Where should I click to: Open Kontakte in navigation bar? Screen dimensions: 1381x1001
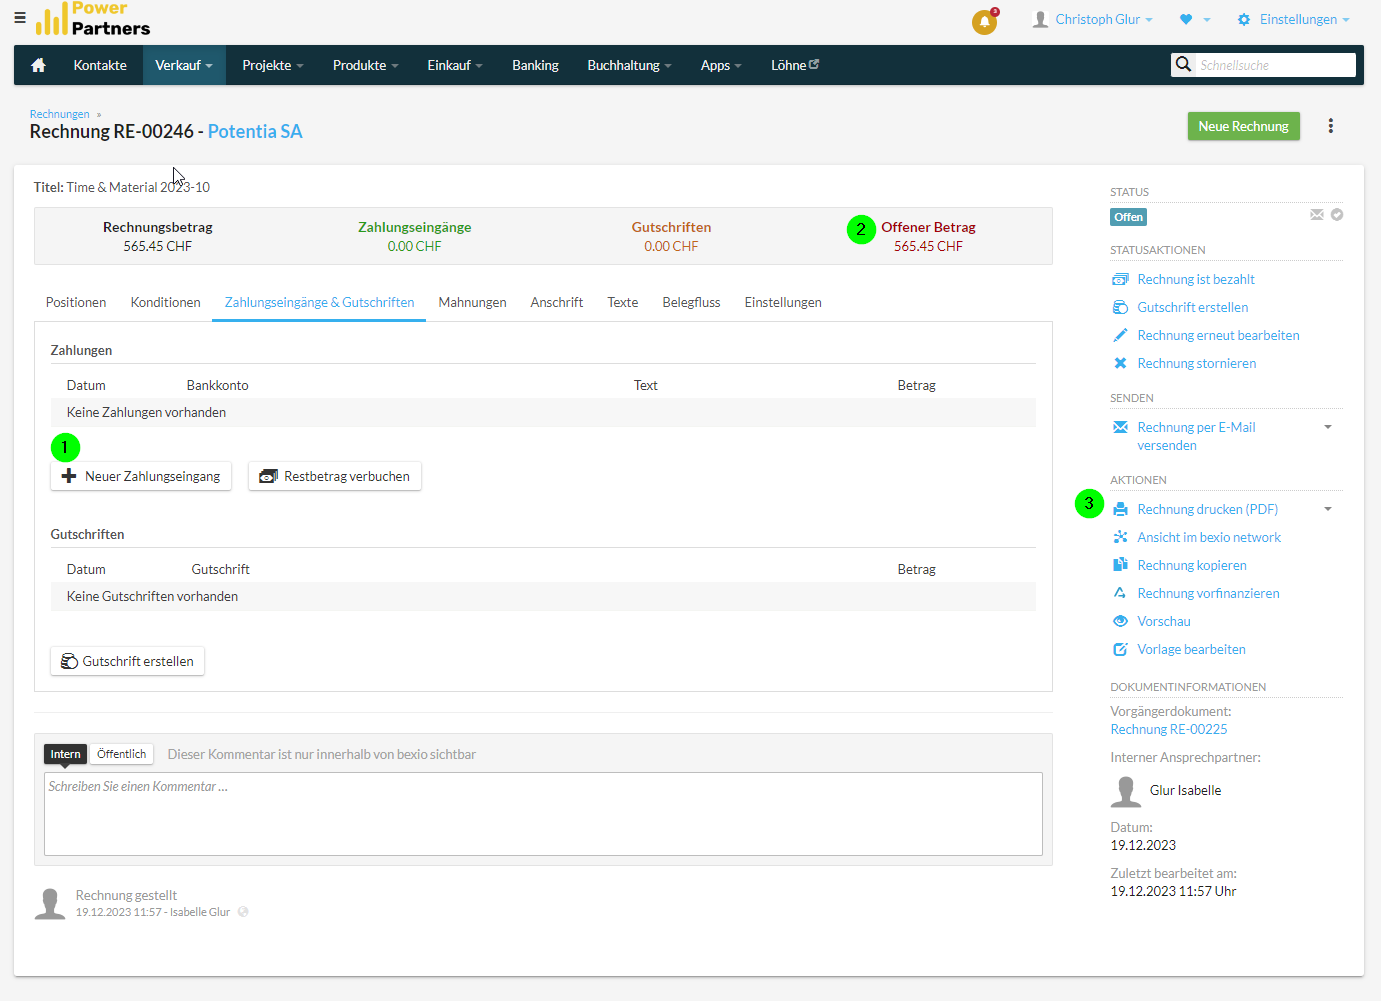(100, 65)
